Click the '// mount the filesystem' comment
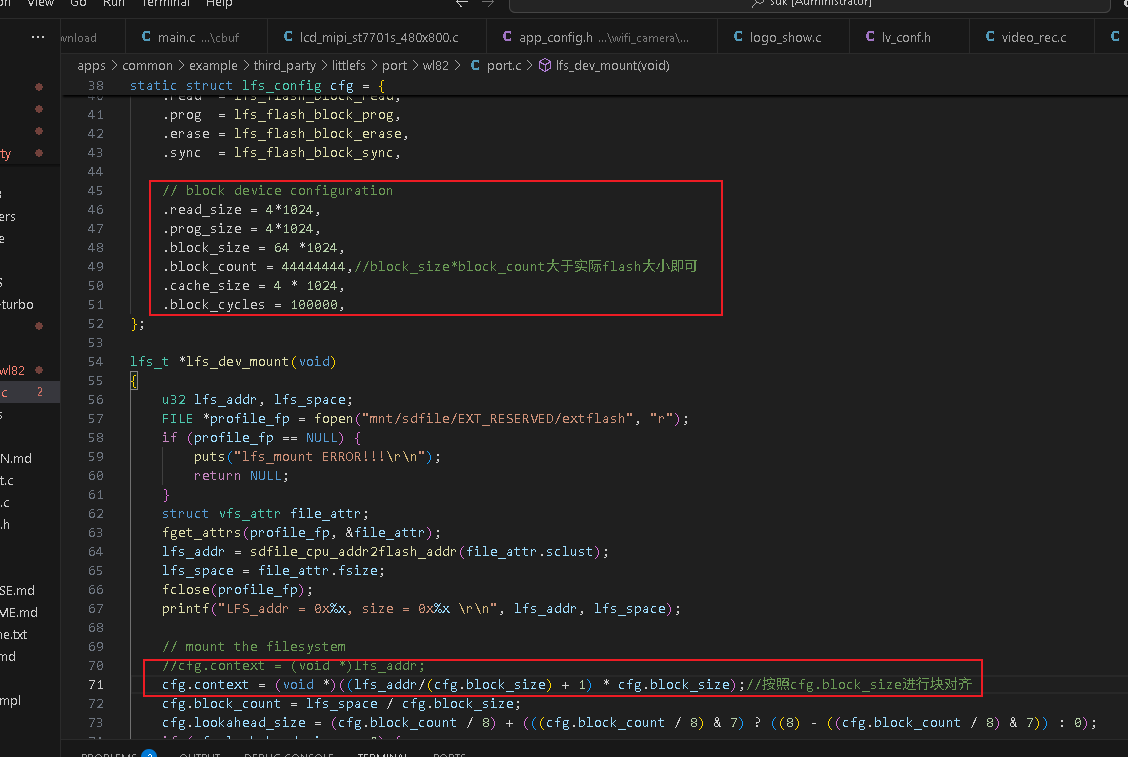Viewport: 1128px width, 757px height. coord(254,647)
